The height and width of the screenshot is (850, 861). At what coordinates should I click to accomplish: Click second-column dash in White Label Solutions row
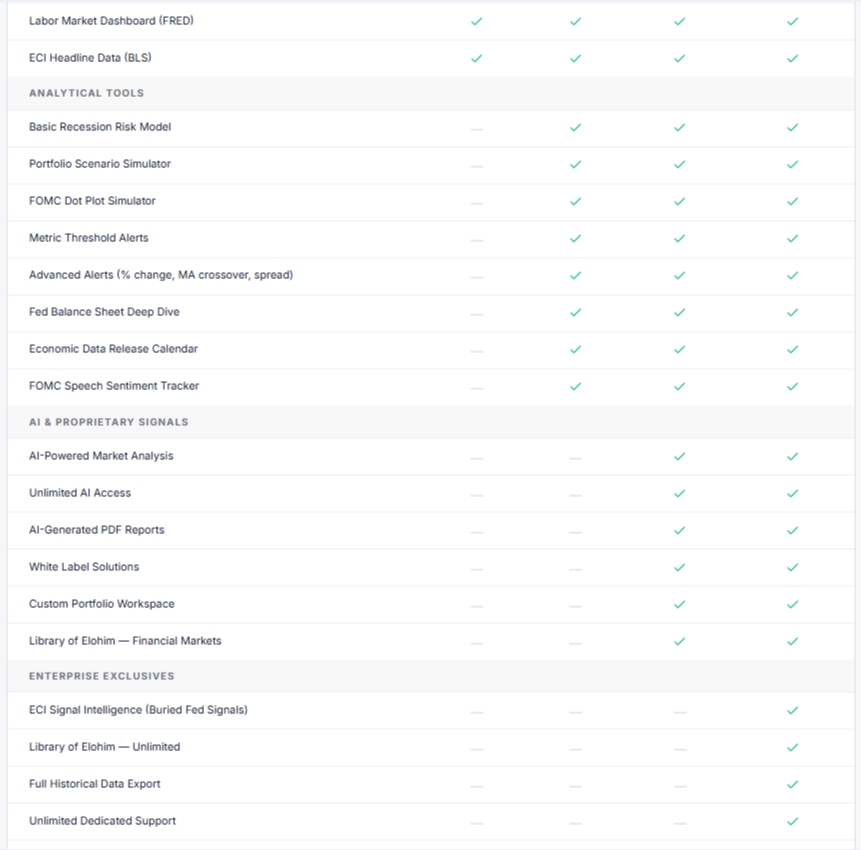pyautogui.click(x=575, y=569)
